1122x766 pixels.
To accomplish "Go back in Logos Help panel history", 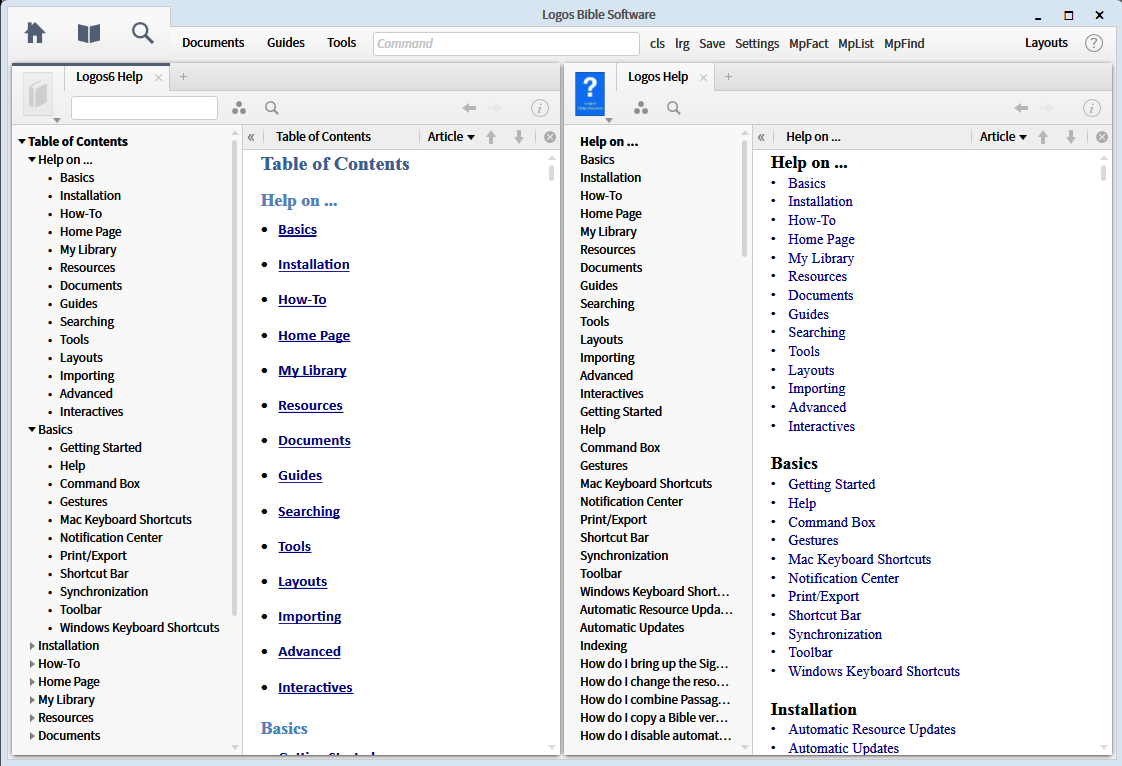I will pyautogui.click(x=1021, y=108).
